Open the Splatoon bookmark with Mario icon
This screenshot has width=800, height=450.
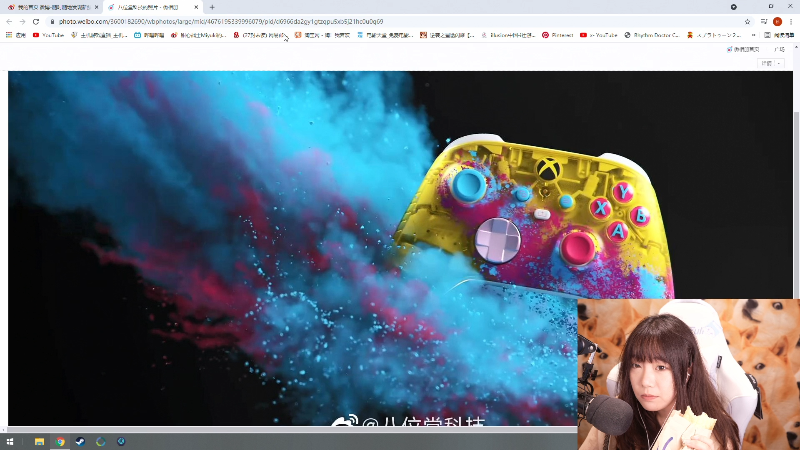pyautogui.click(x=714, y=35)
